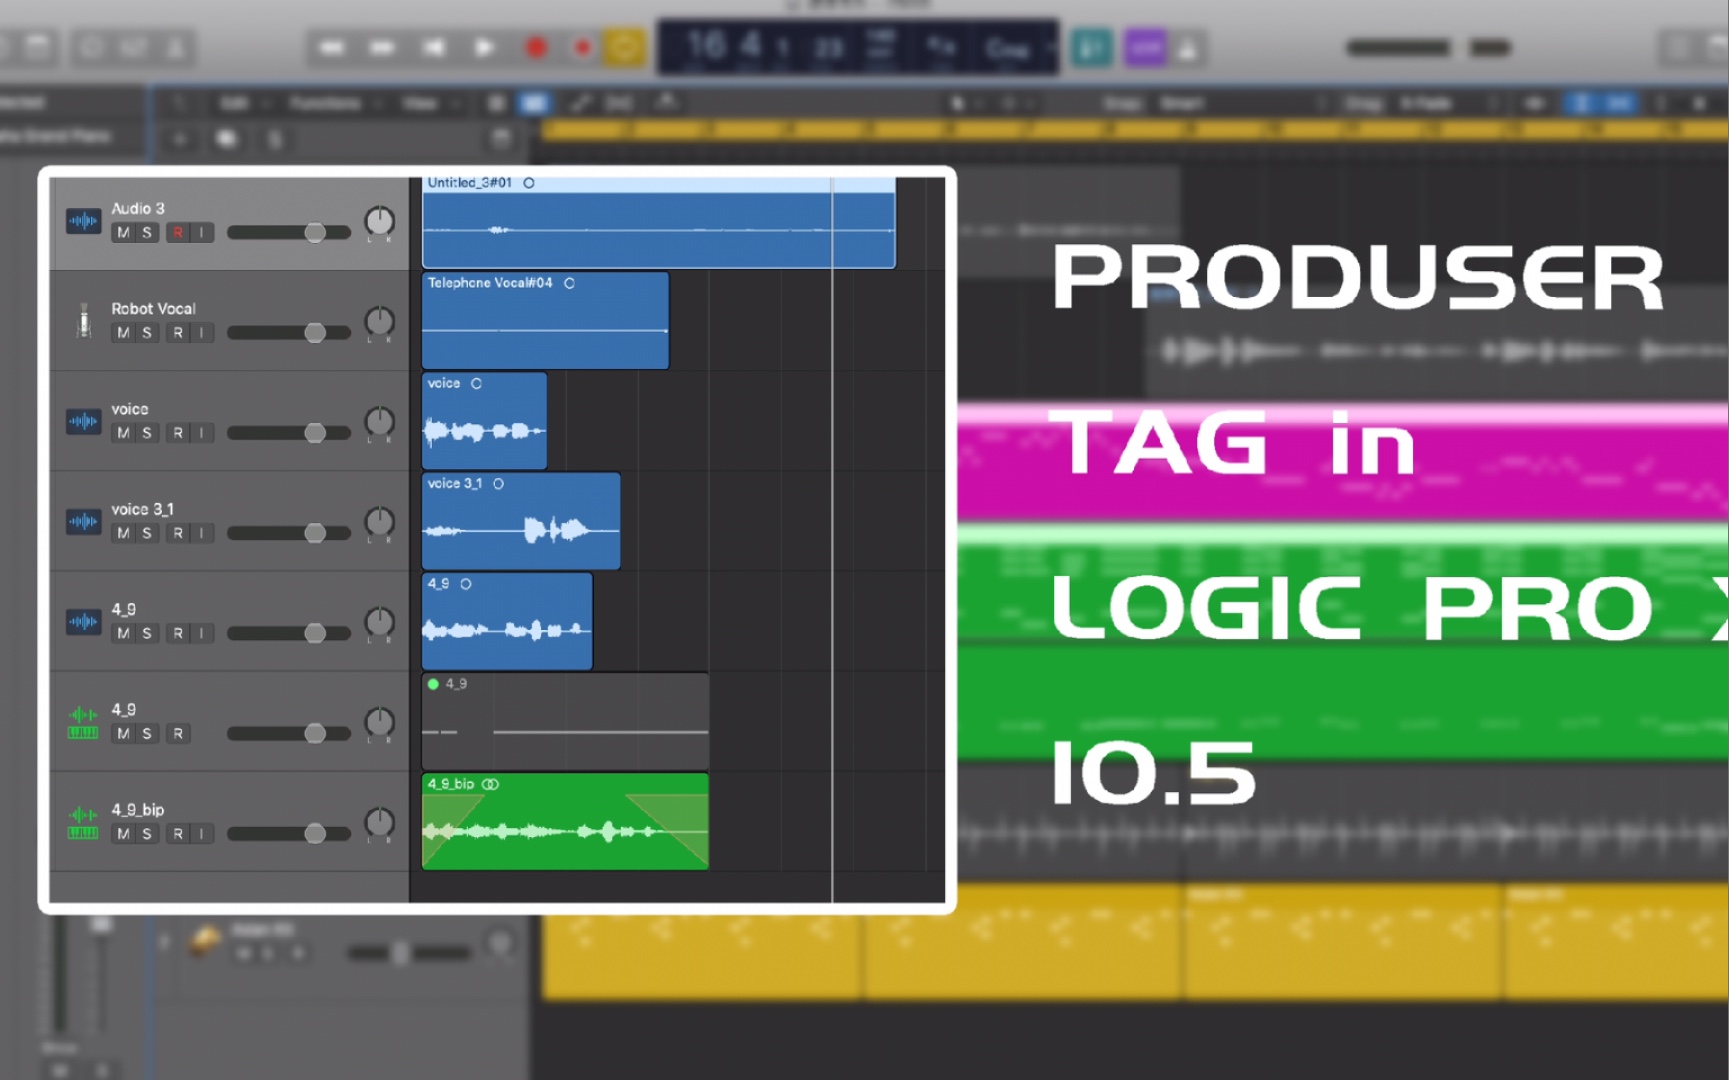Mute the voice track
The width and height of the screenshot is (1729, 1080).
[123, 433]
